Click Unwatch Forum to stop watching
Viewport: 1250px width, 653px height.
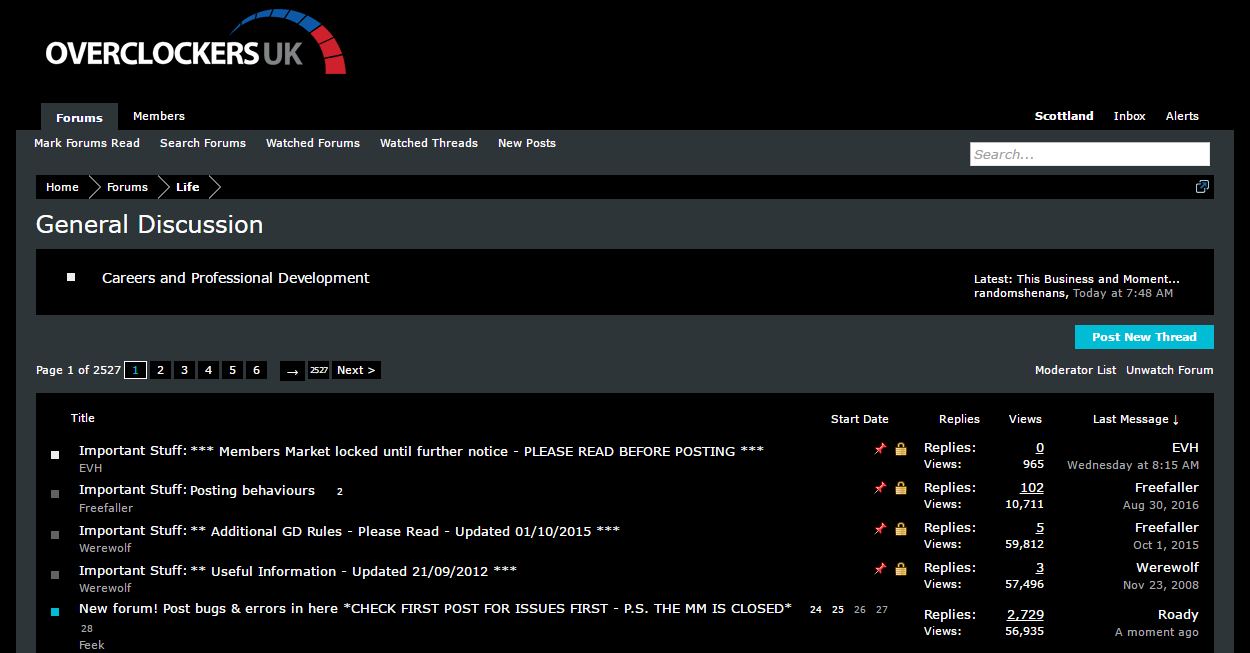click(x=1169, y=369)
